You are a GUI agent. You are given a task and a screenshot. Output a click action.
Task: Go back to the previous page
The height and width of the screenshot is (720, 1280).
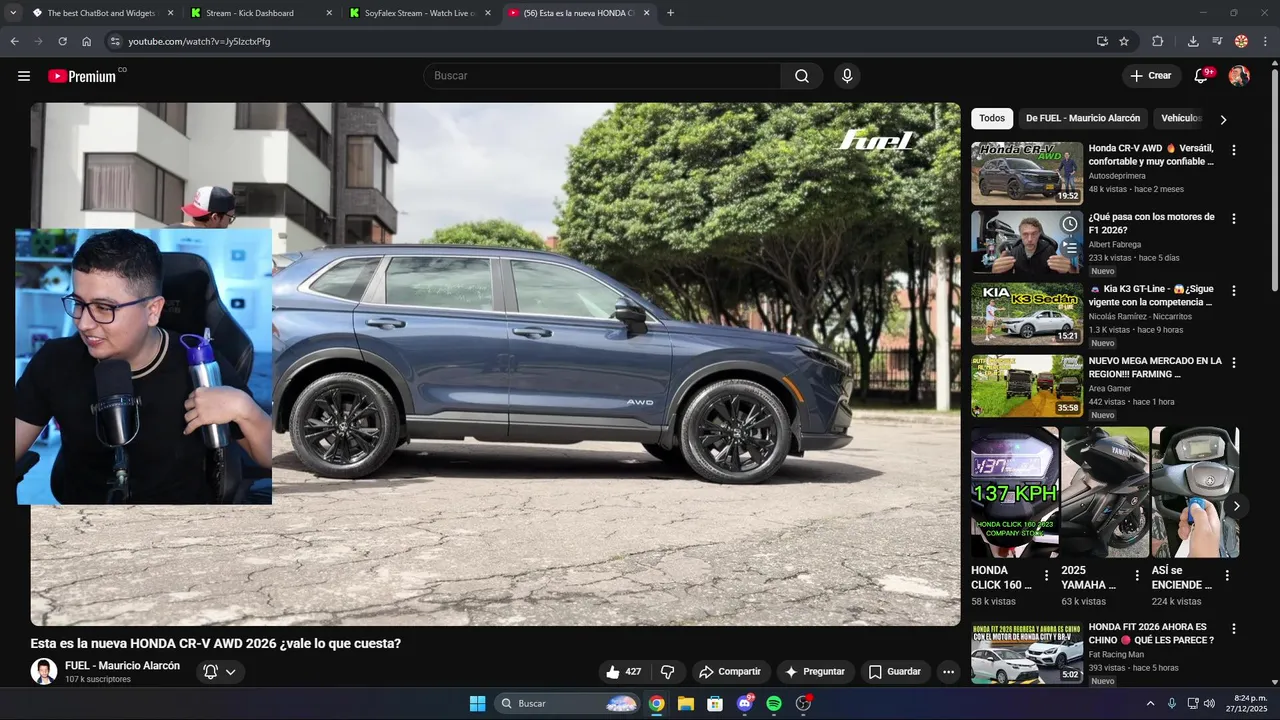14,41
